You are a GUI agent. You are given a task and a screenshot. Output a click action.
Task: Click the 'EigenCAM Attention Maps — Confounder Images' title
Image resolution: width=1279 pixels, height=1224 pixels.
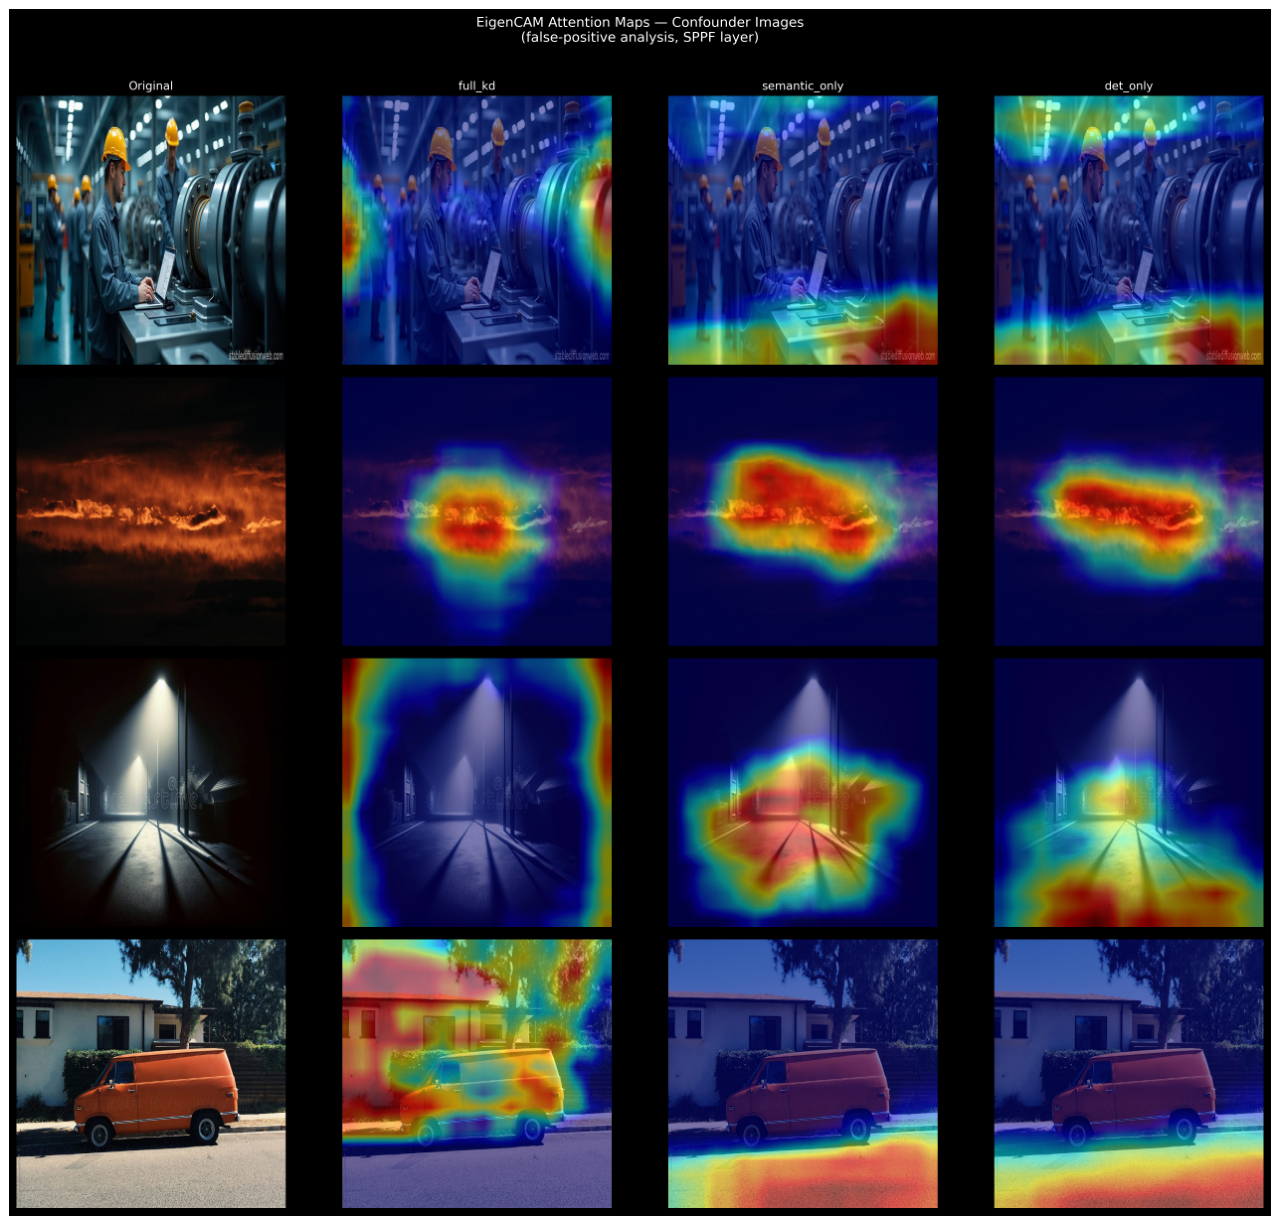[x=640, y=22]
